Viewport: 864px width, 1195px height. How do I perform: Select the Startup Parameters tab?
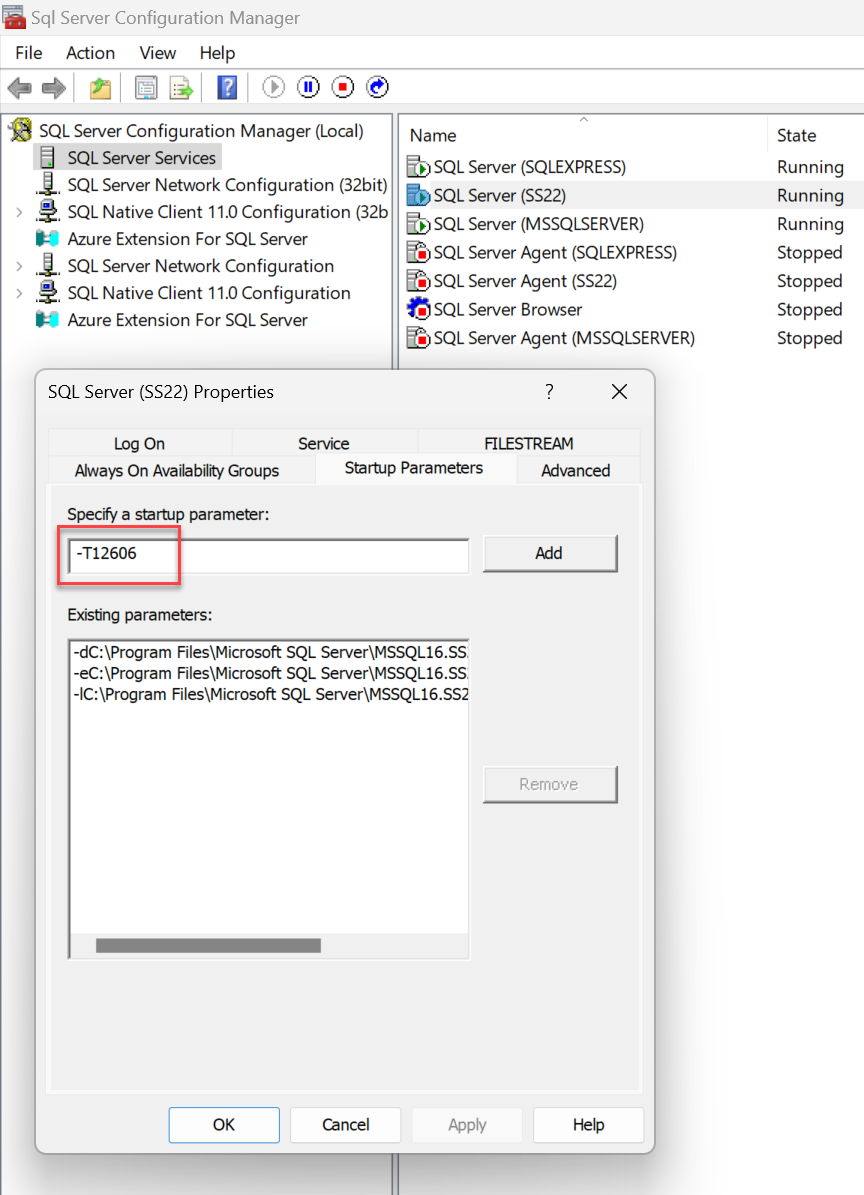(414, 468)
